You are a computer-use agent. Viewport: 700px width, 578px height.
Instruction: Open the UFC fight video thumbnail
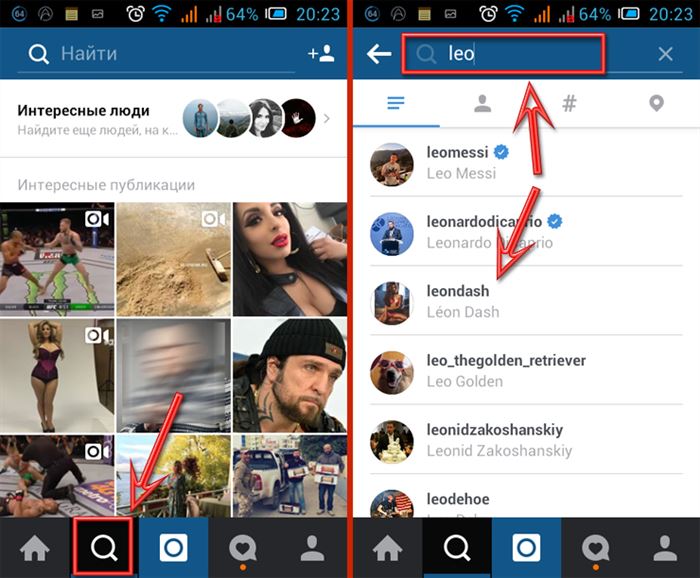(x=57, y=259)
